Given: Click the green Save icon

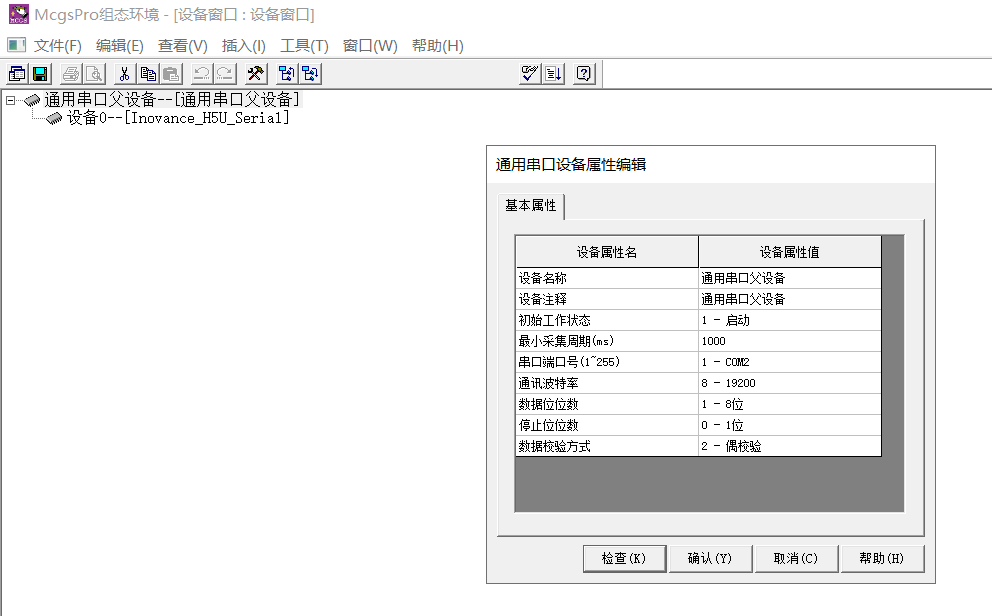Looking at the screenshot, I should [x=40, y=73].
